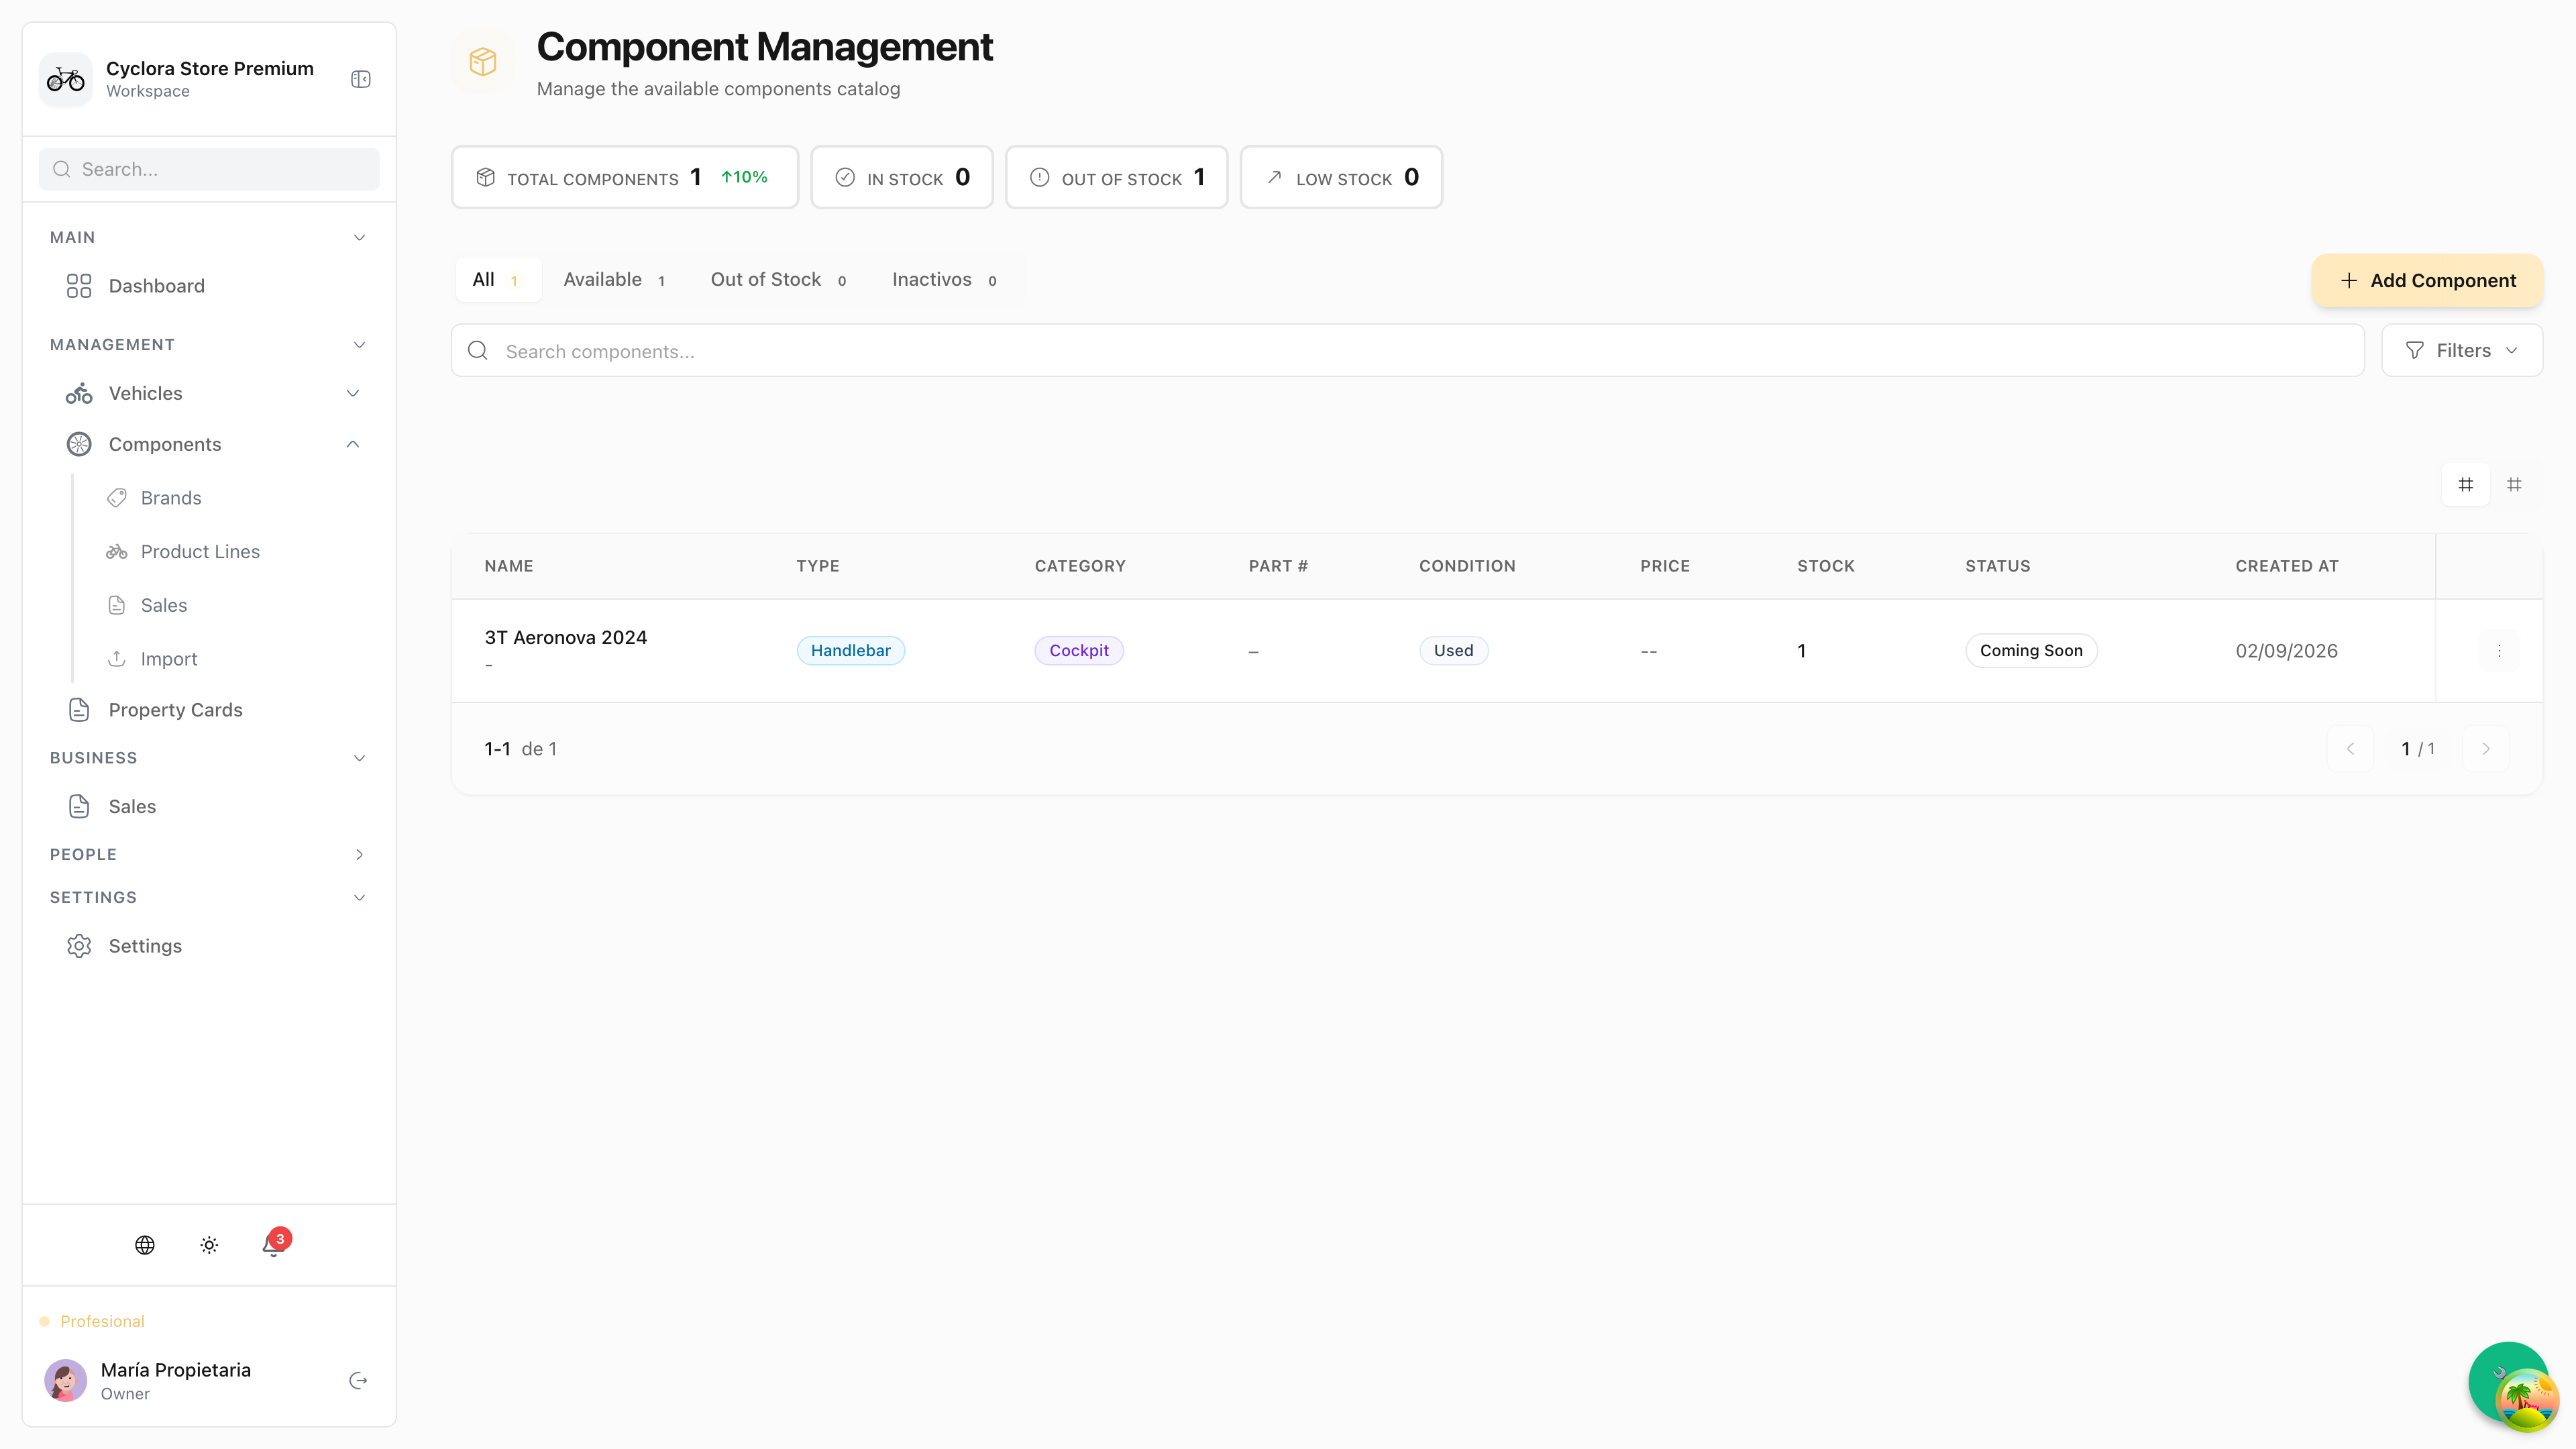Go to next page in pagination
Image resolution: width=2576 pixels, height=1449 pixels.
pos(2485,749)
